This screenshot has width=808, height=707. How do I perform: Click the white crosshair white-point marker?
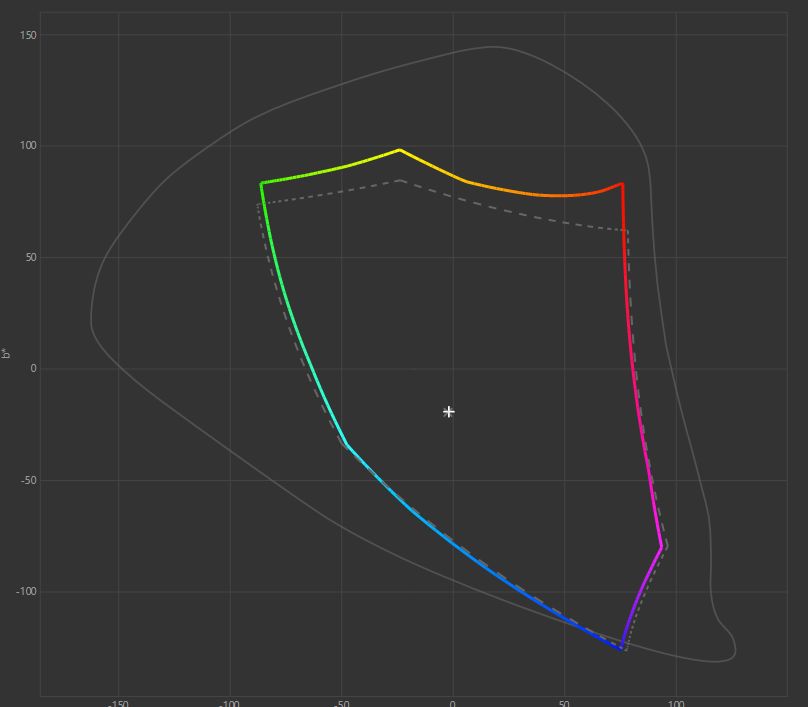(x=449, y=411)
